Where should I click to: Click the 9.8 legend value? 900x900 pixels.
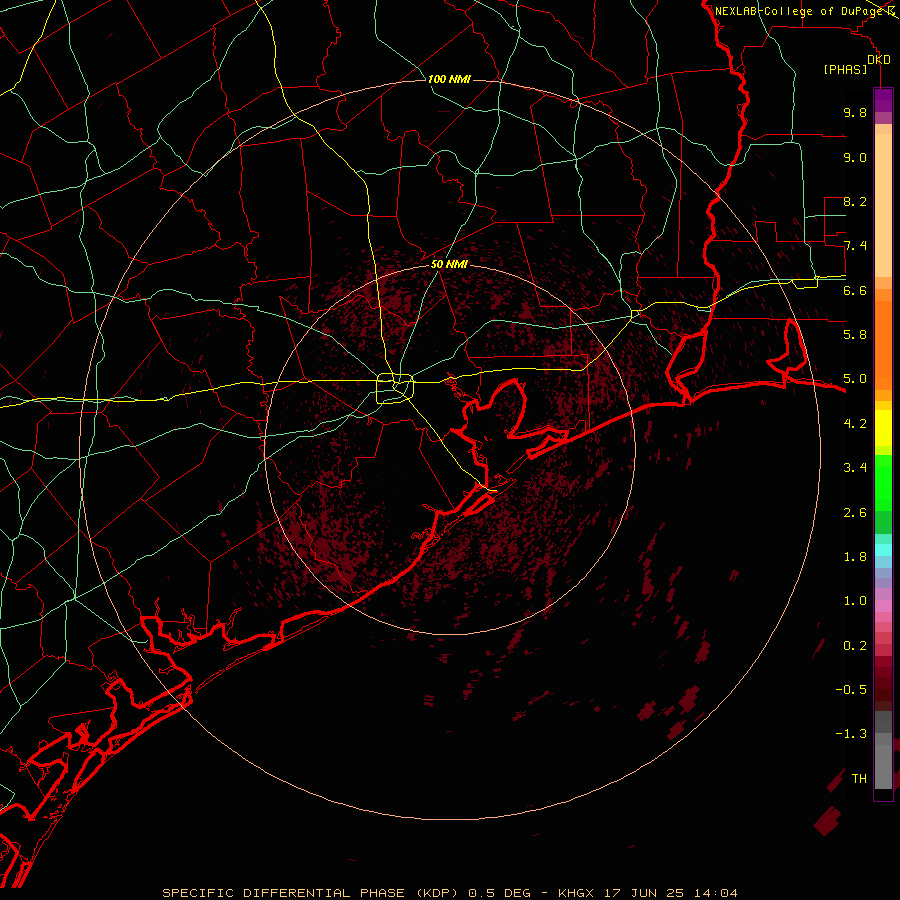pos(855,112)
